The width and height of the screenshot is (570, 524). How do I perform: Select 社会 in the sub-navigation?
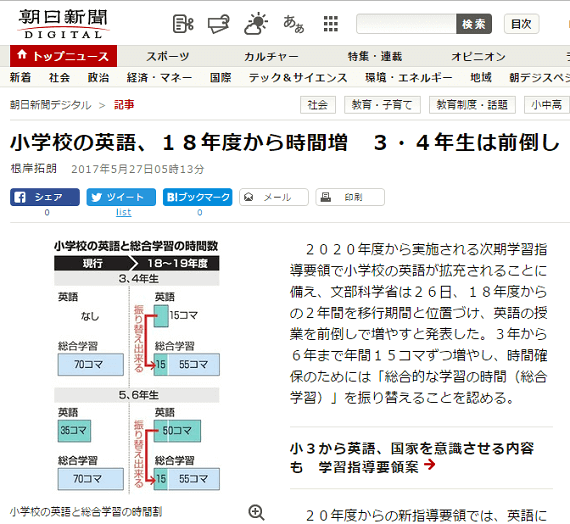pyautogui.click(x=59, y=77)
